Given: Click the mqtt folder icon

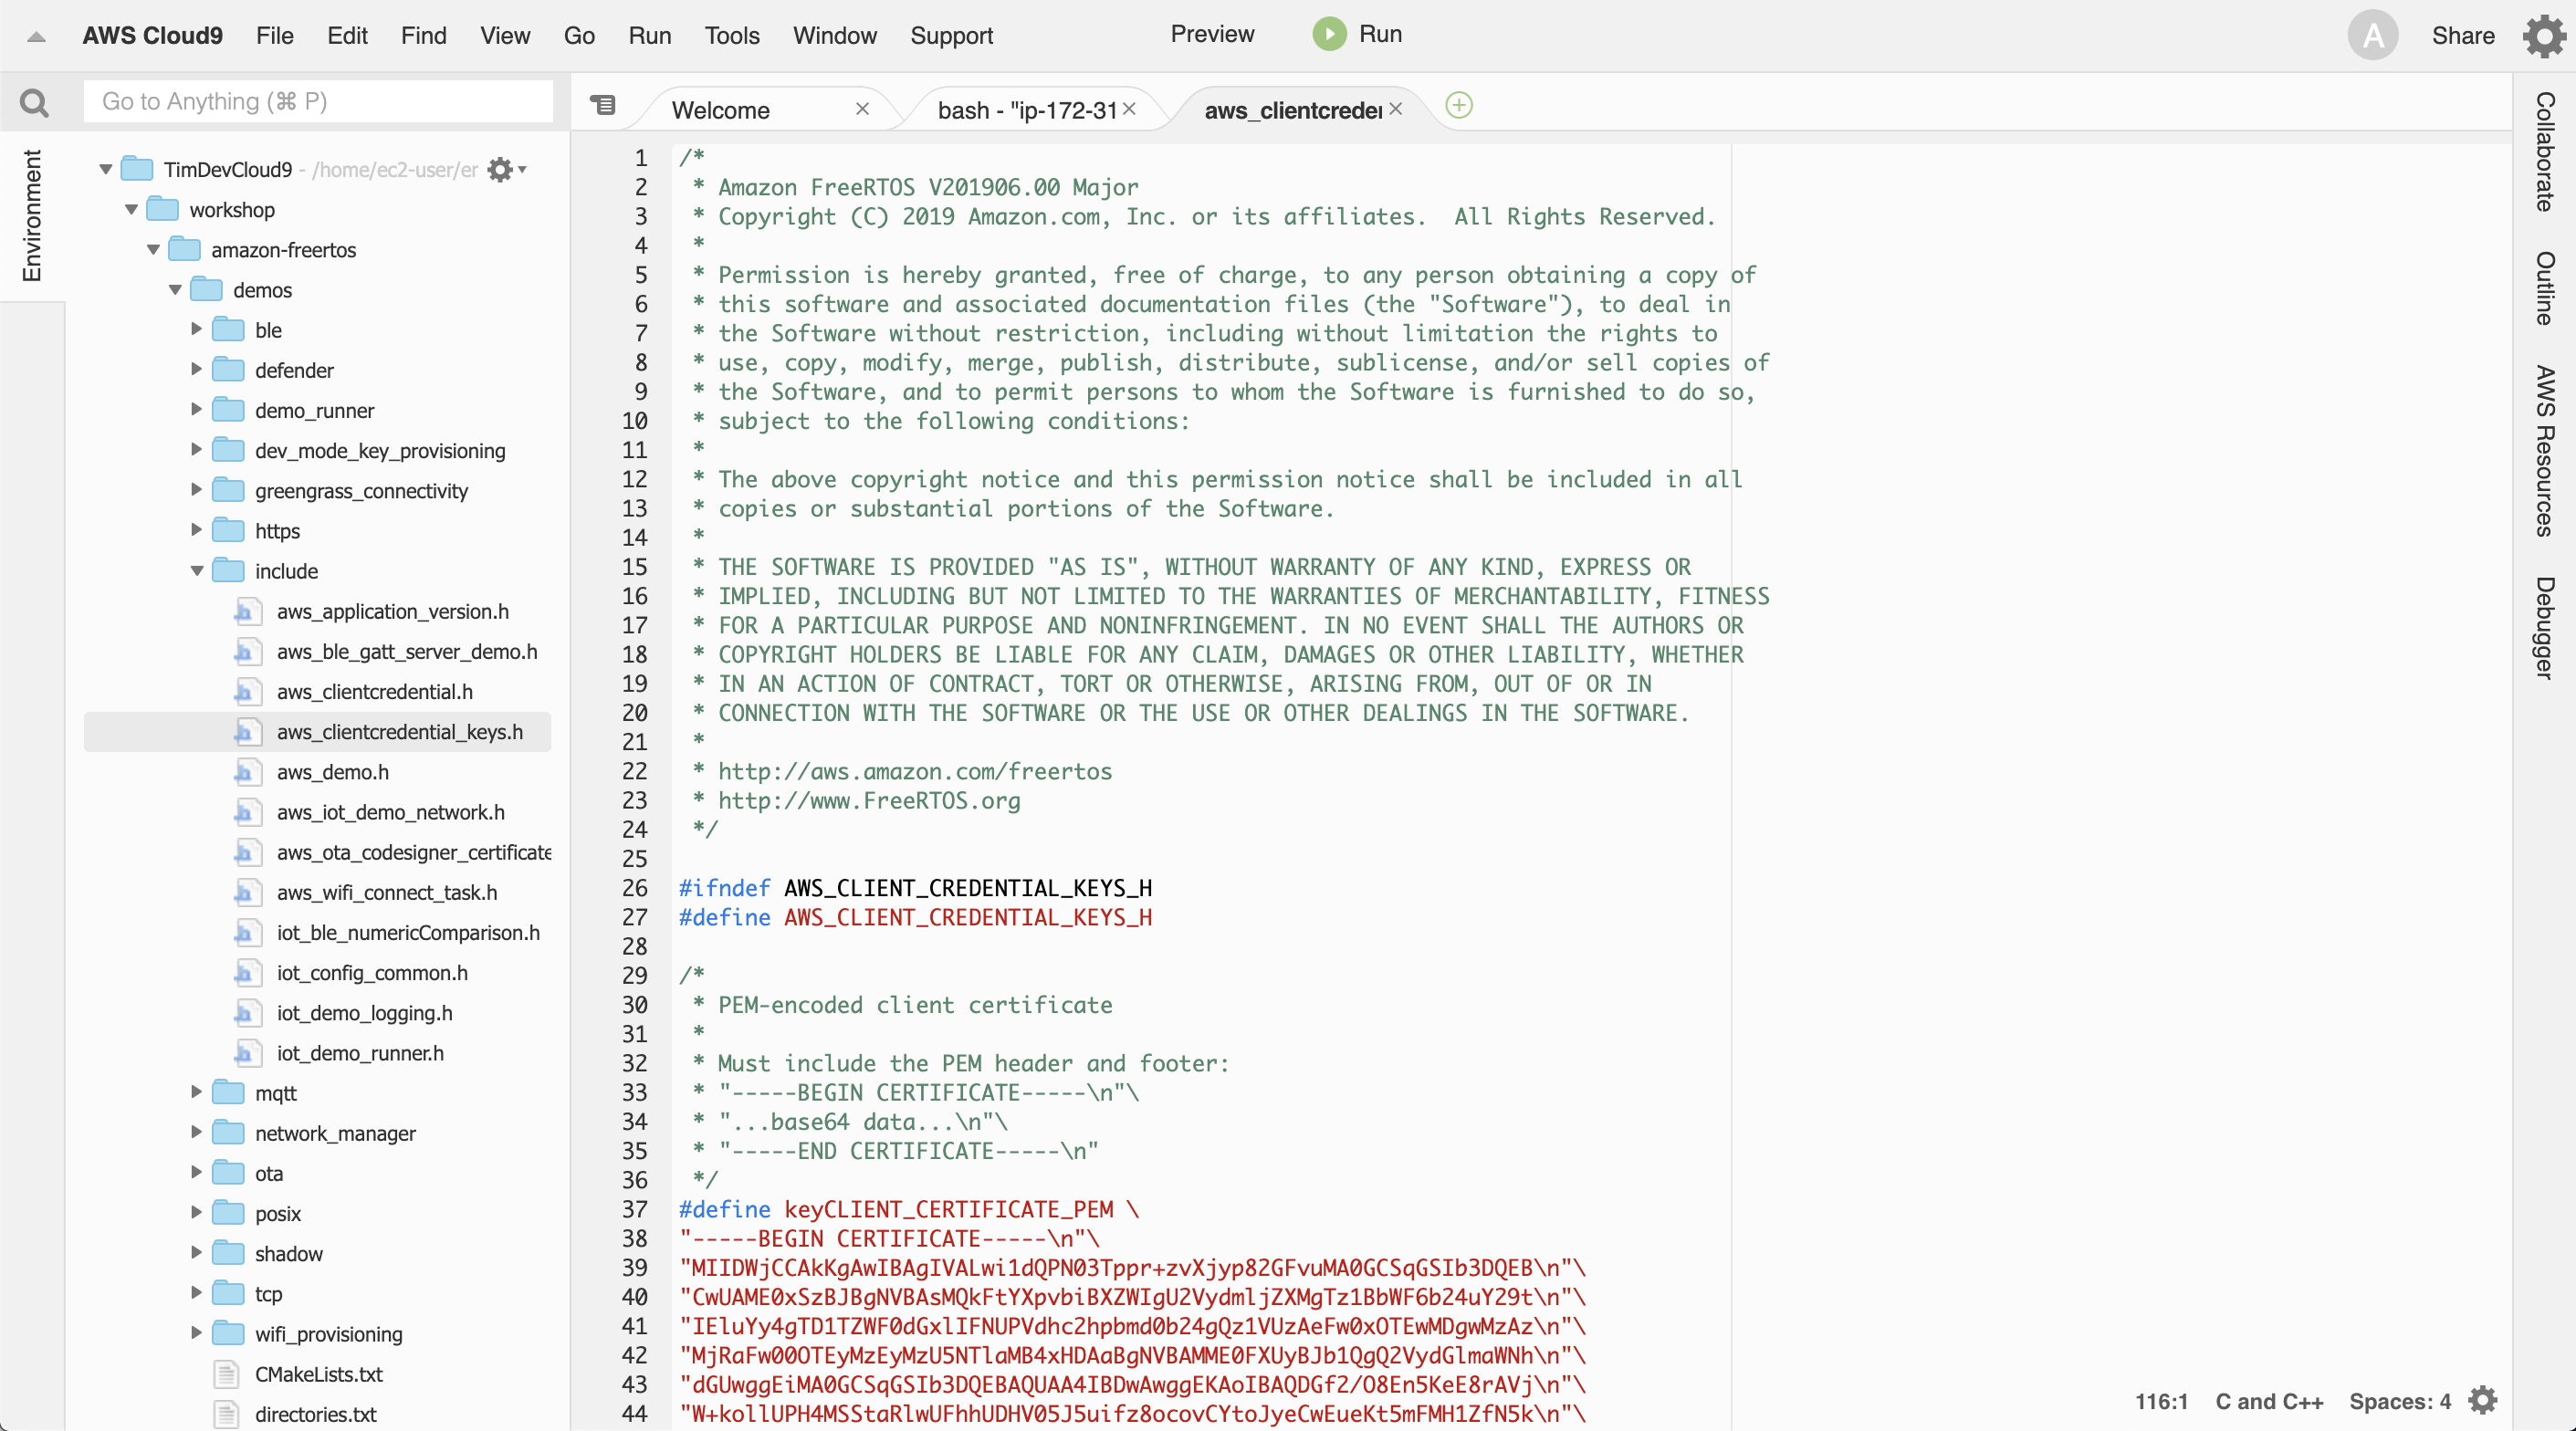Looking at the screenshot, I should [x=228, y=1092].
